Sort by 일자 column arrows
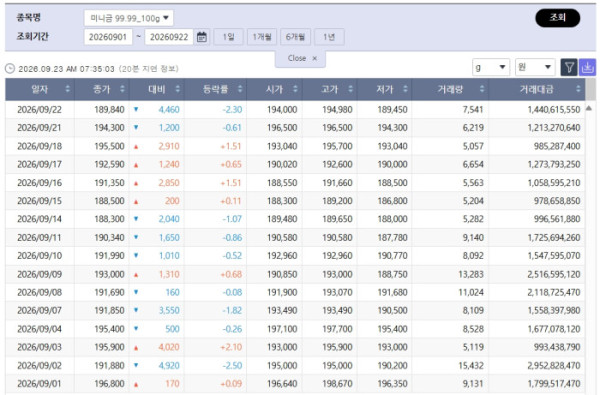Viewport: 600px width, 395px height. tap(67, 89)
